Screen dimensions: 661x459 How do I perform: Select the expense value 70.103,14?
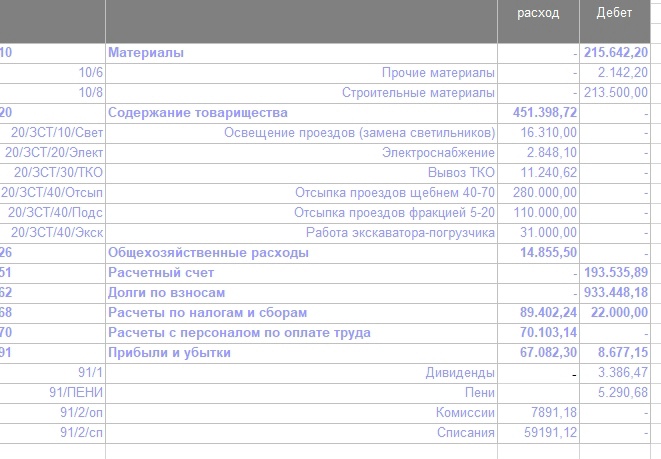548,333
